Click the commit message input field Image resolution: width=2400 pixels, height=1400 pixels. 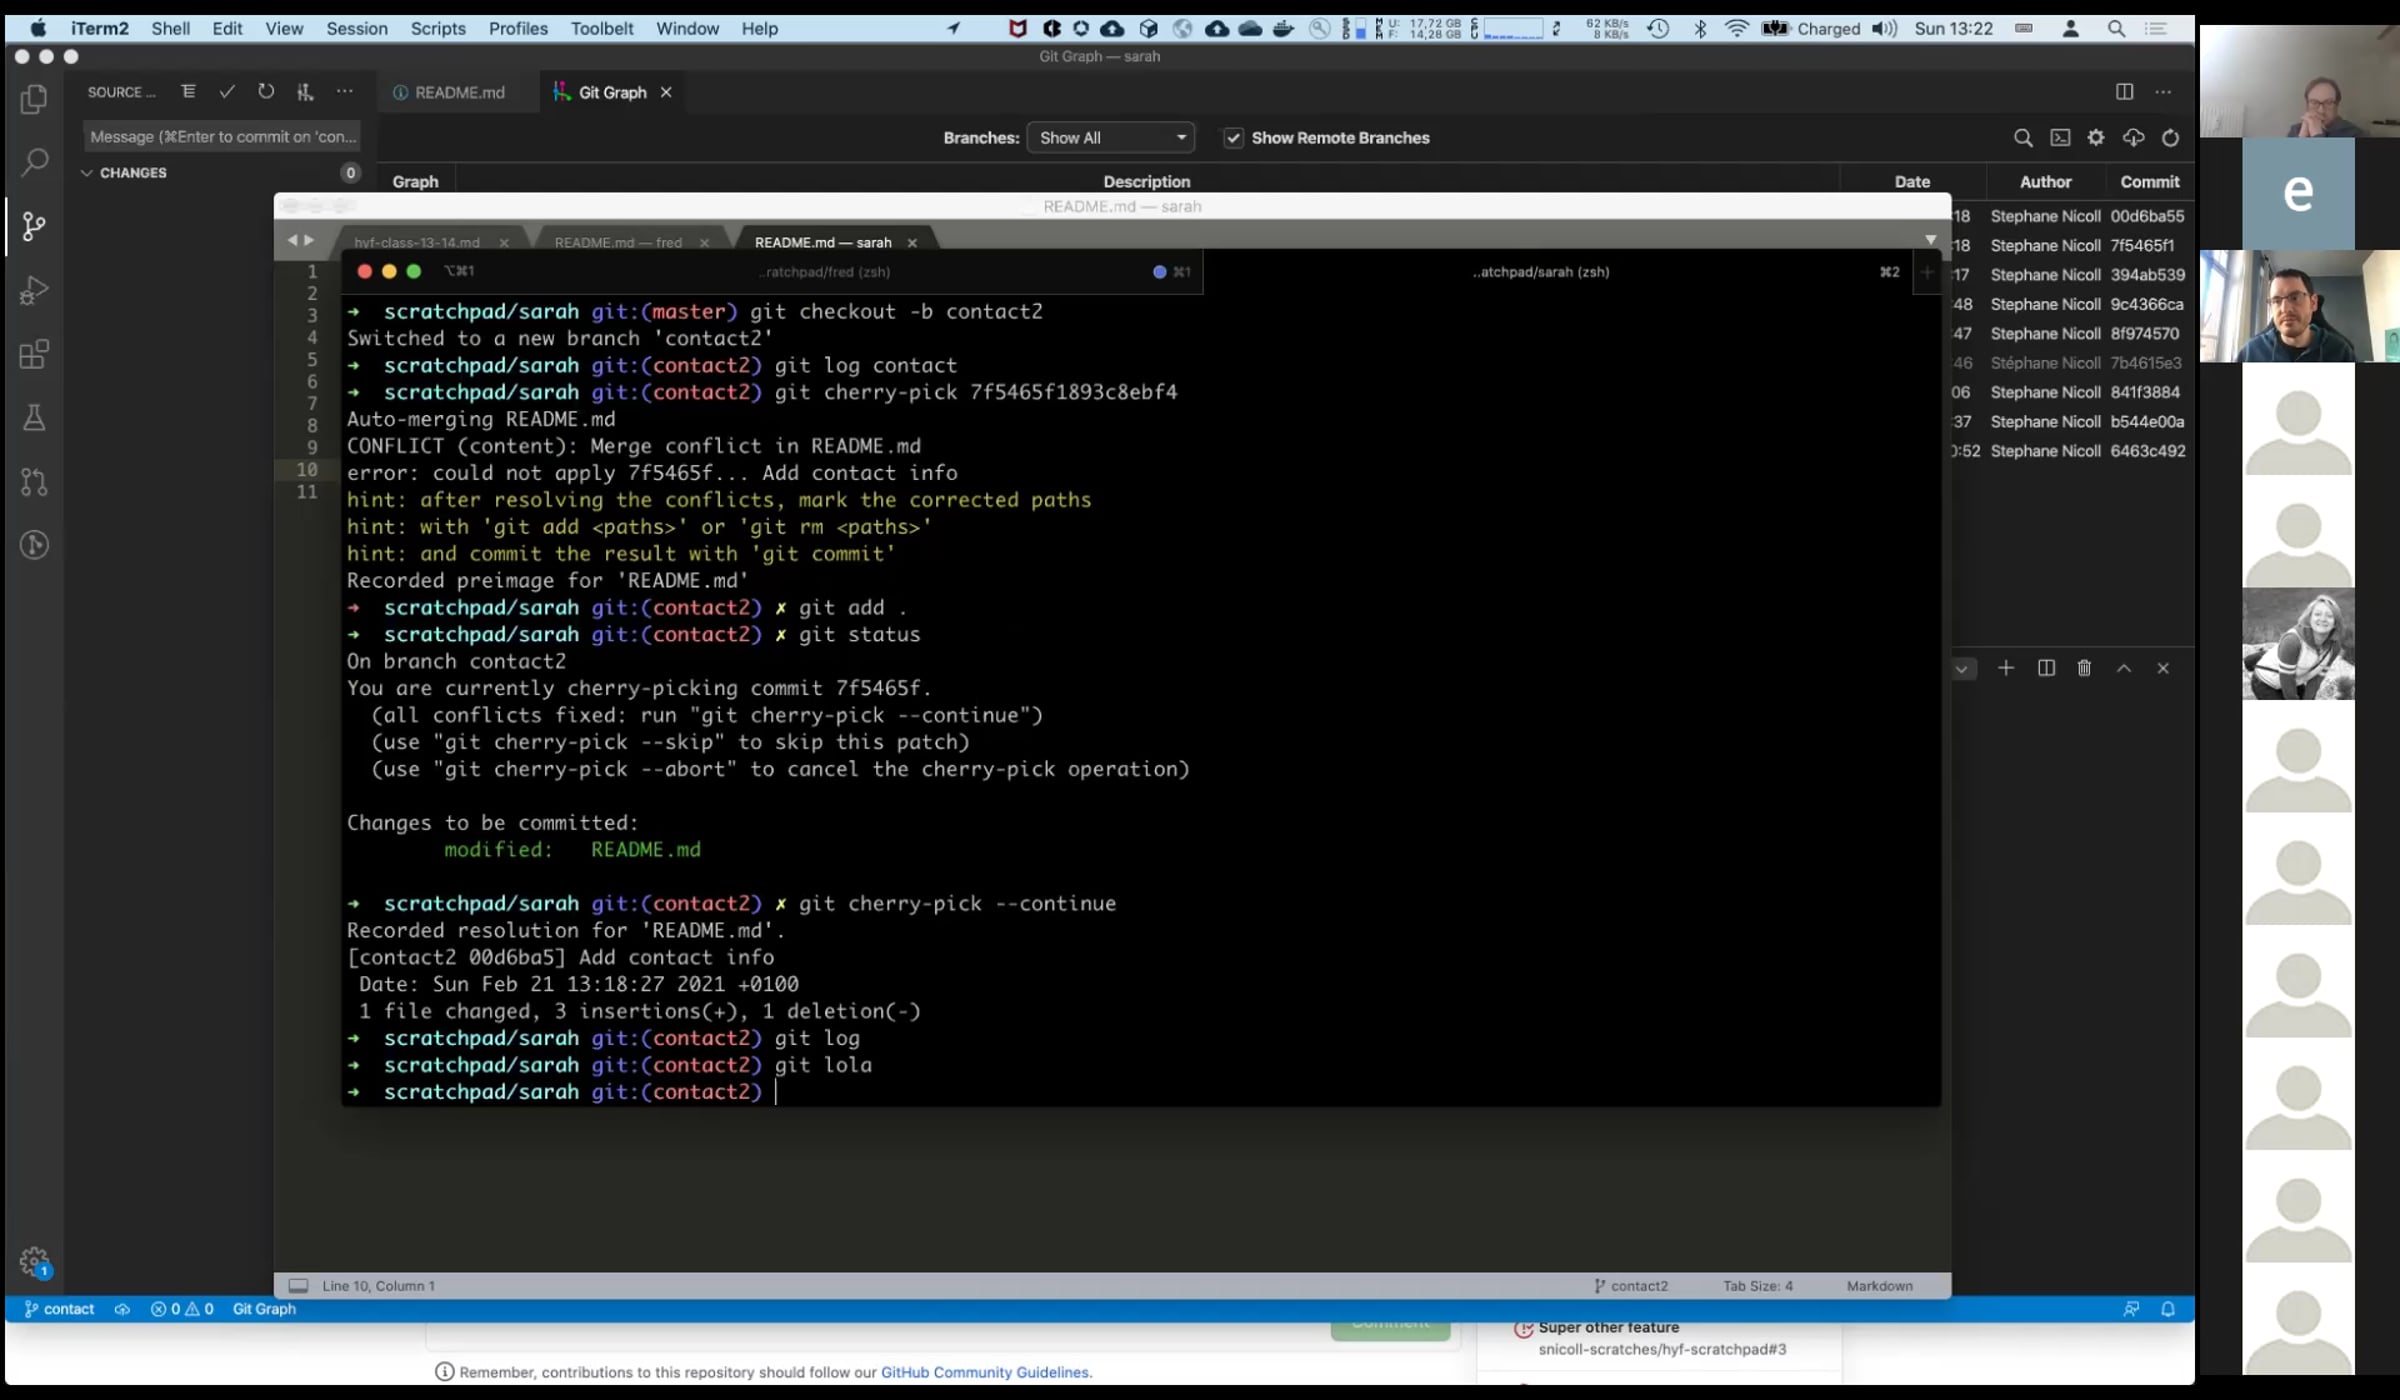221,137
